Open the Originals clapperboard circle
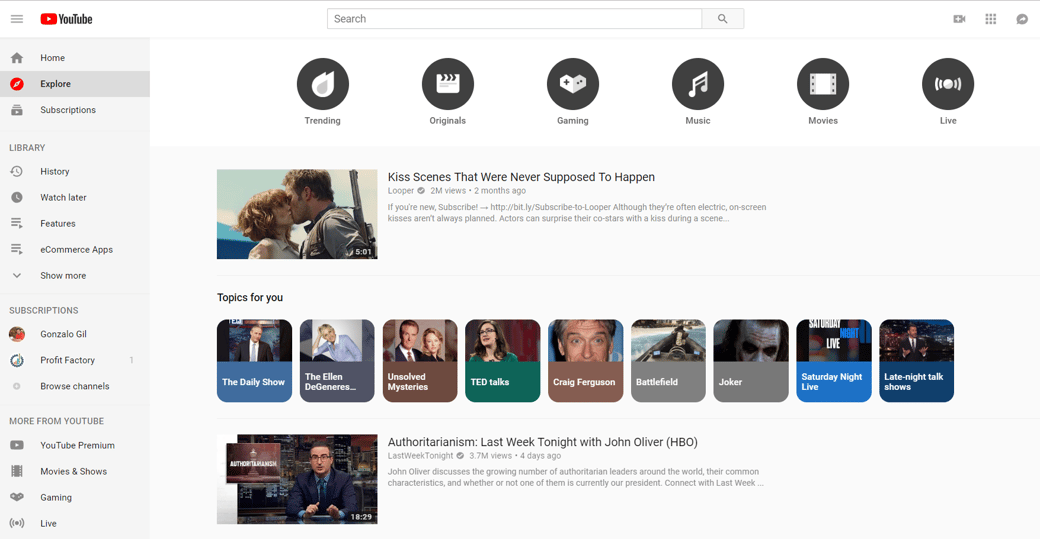 448,84
